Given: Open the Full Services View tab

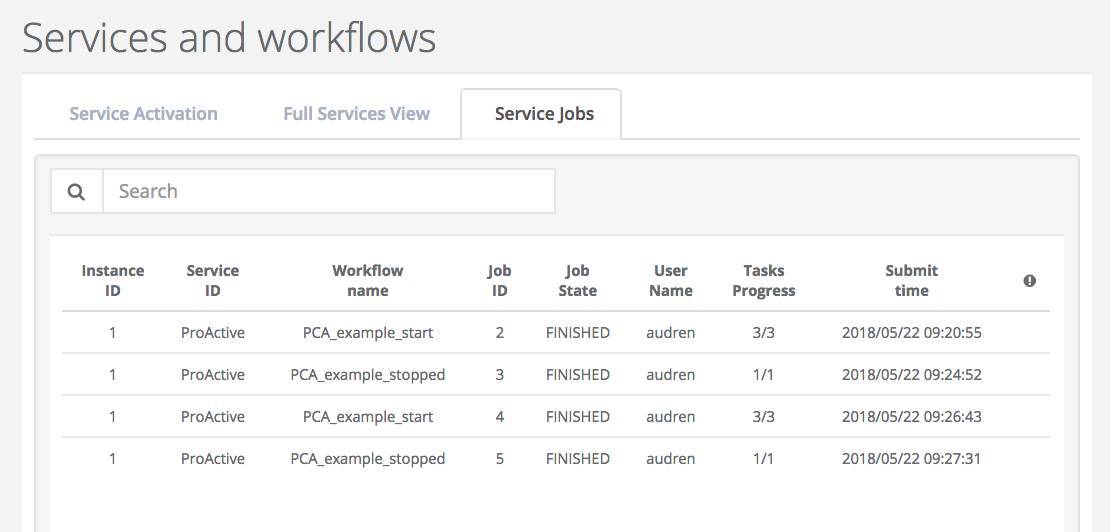Looking at the screenshot, I should pyautogui.click(x=357, y=114).
